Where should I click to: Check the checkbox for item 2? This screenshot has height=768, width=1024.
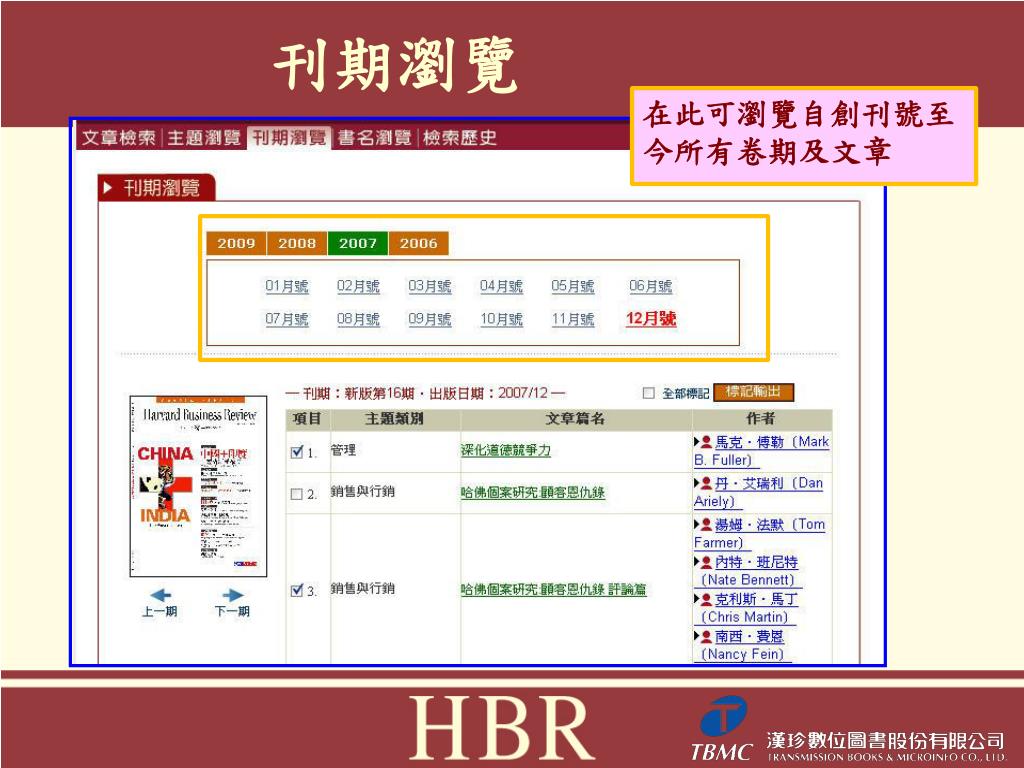[x=296, y=494]
